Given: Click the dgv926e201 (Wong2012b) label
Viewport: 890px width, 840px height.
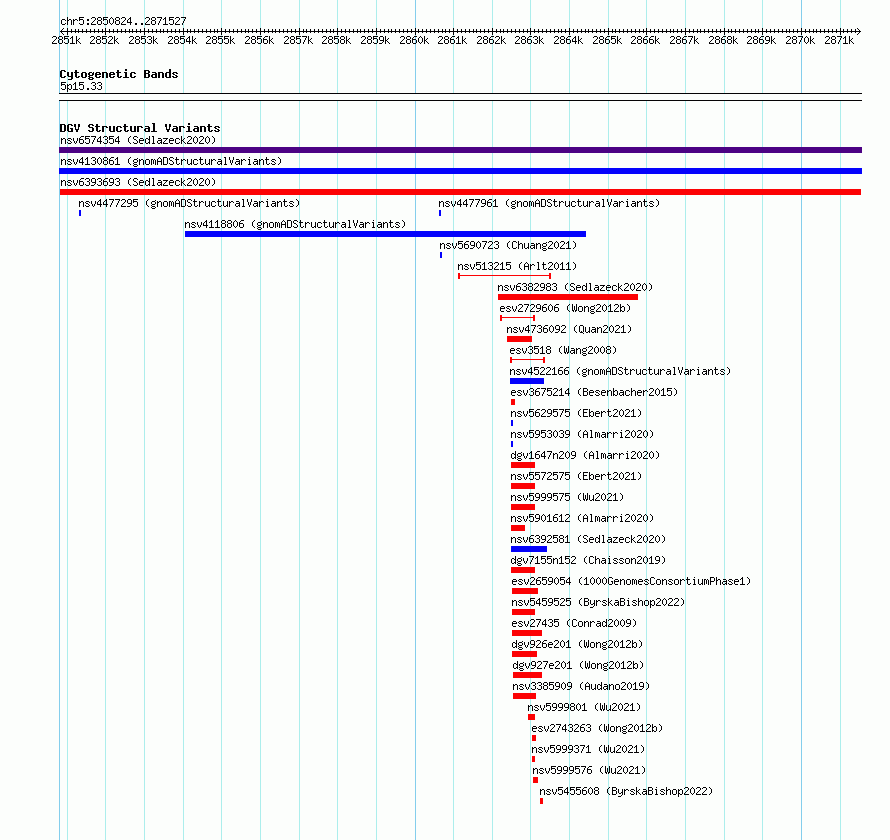Looking at the screenshot, I should tap(577, 644).
